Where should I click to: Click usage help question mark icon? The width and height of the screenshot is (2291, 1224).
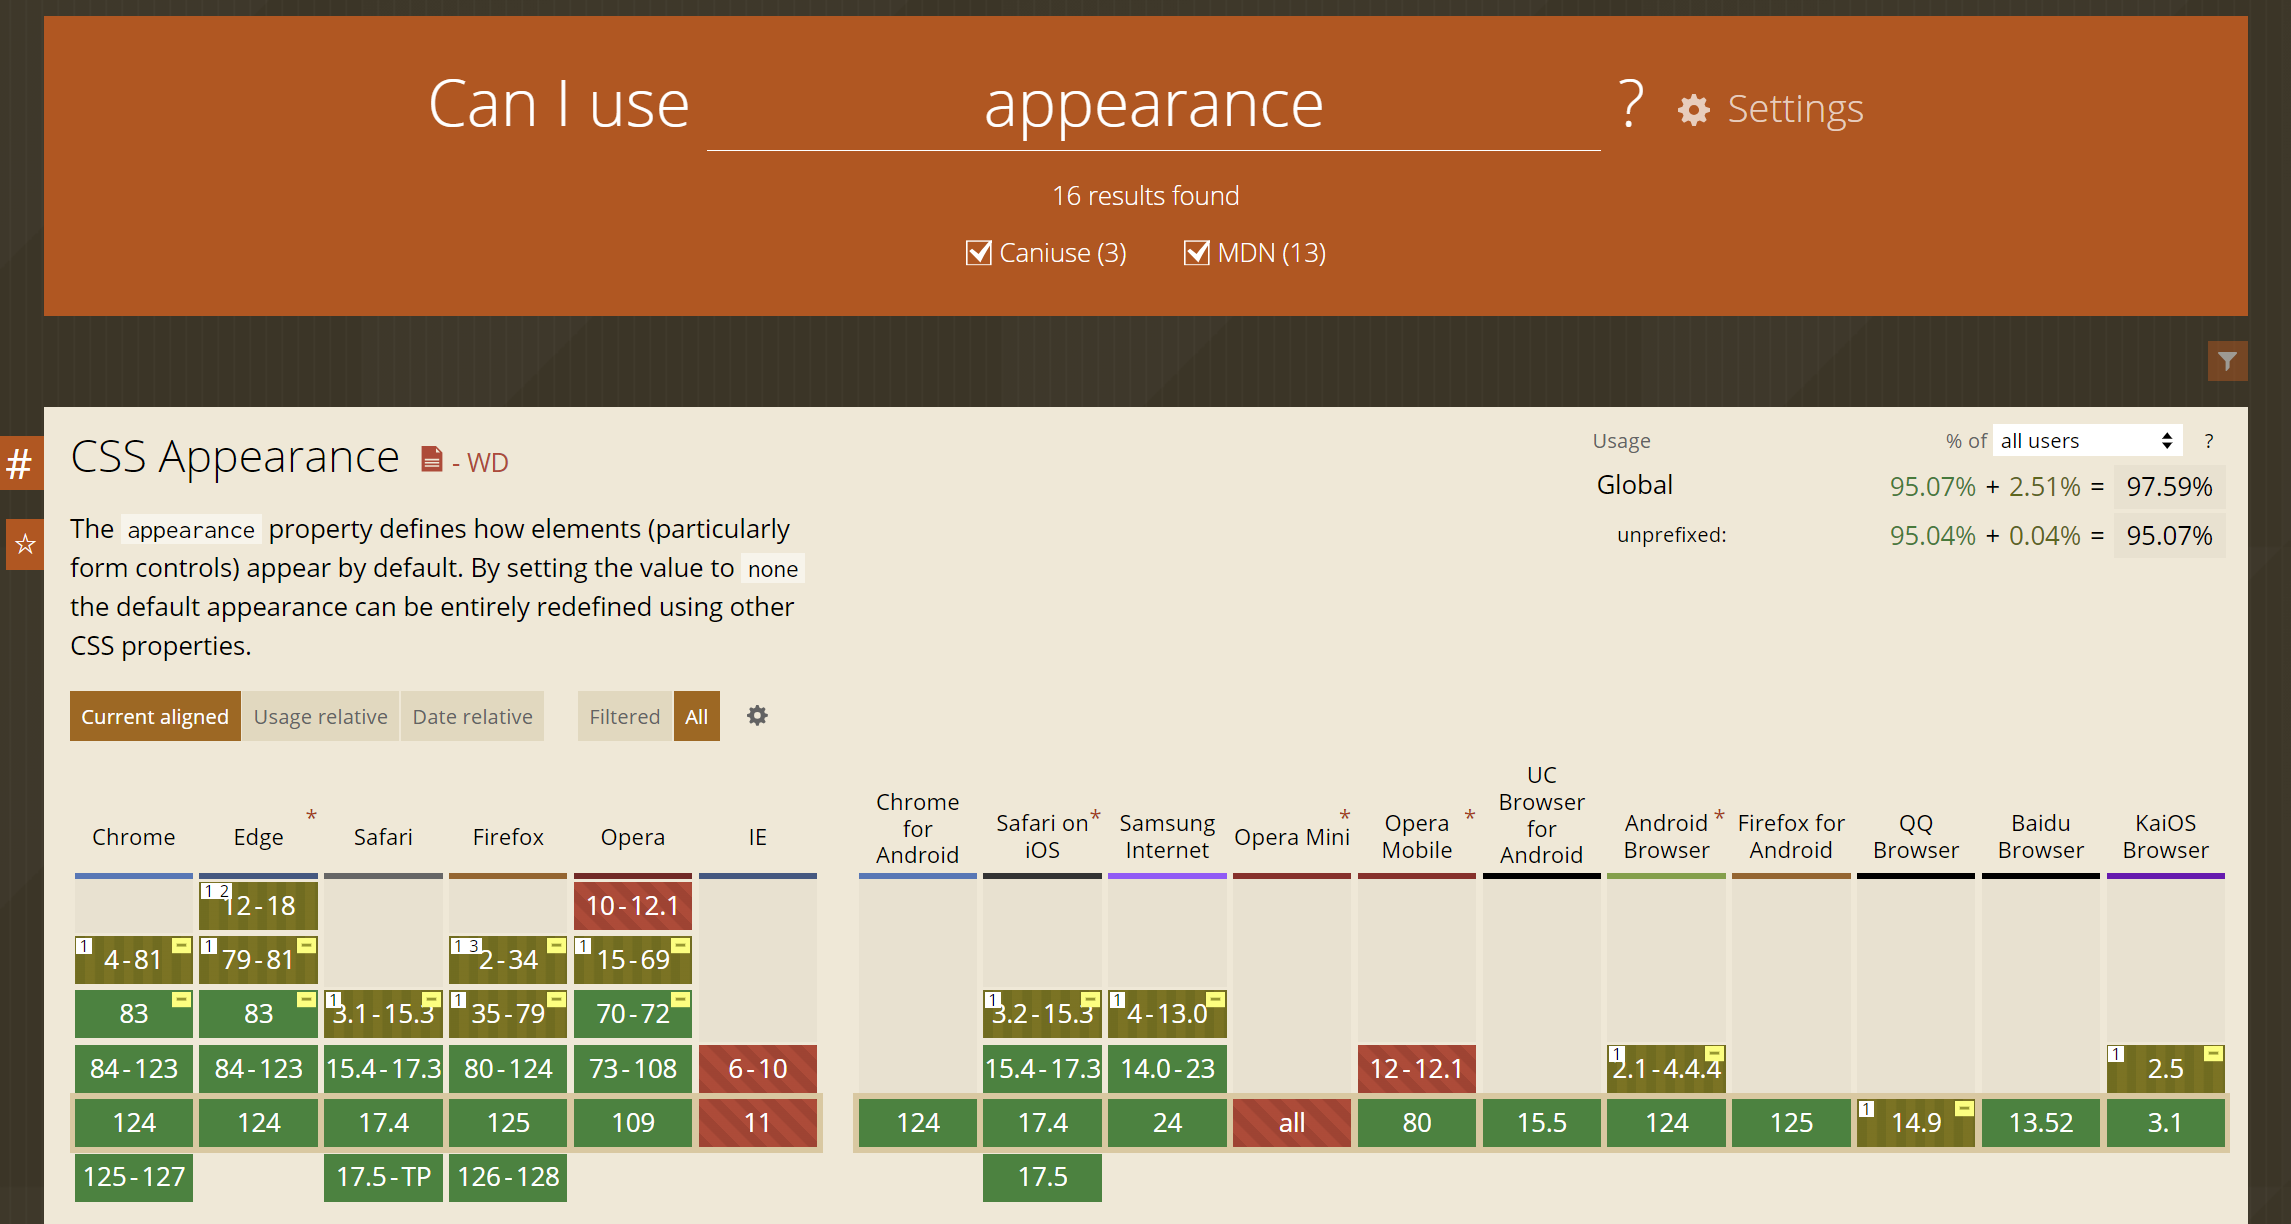point(2208,441)
